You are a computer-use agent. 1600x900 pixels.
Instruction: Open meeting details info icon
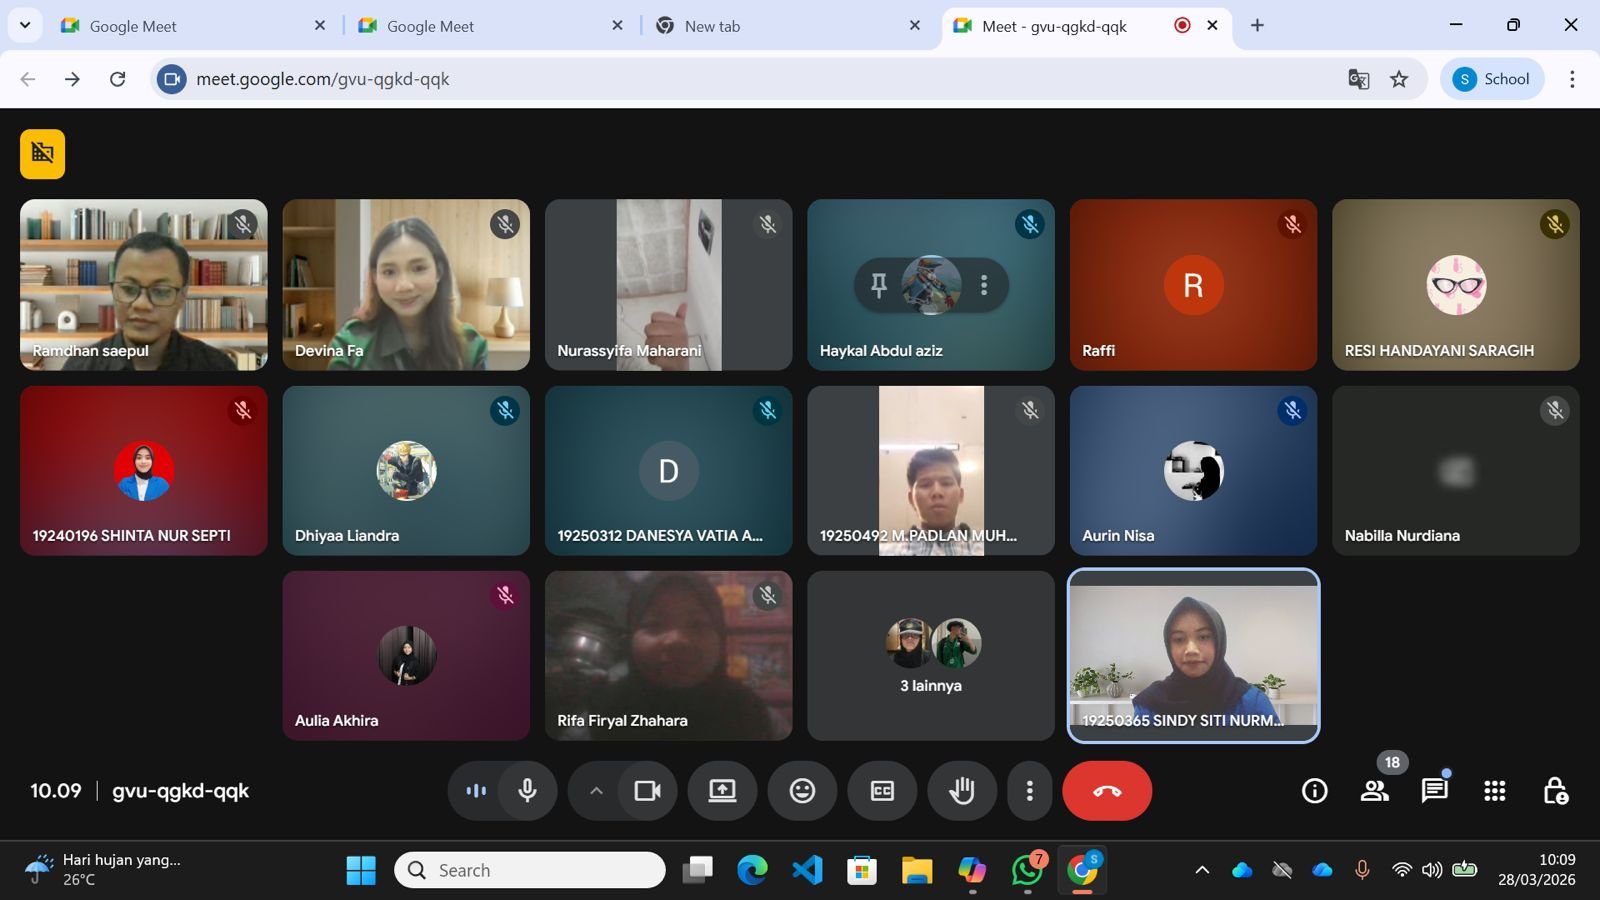[x=1314, y=791]
